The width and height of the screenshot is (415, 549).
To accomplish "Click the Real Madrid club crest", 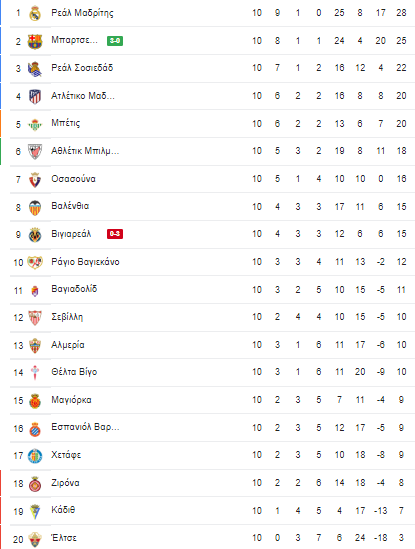I will click(x=35, y=13).
